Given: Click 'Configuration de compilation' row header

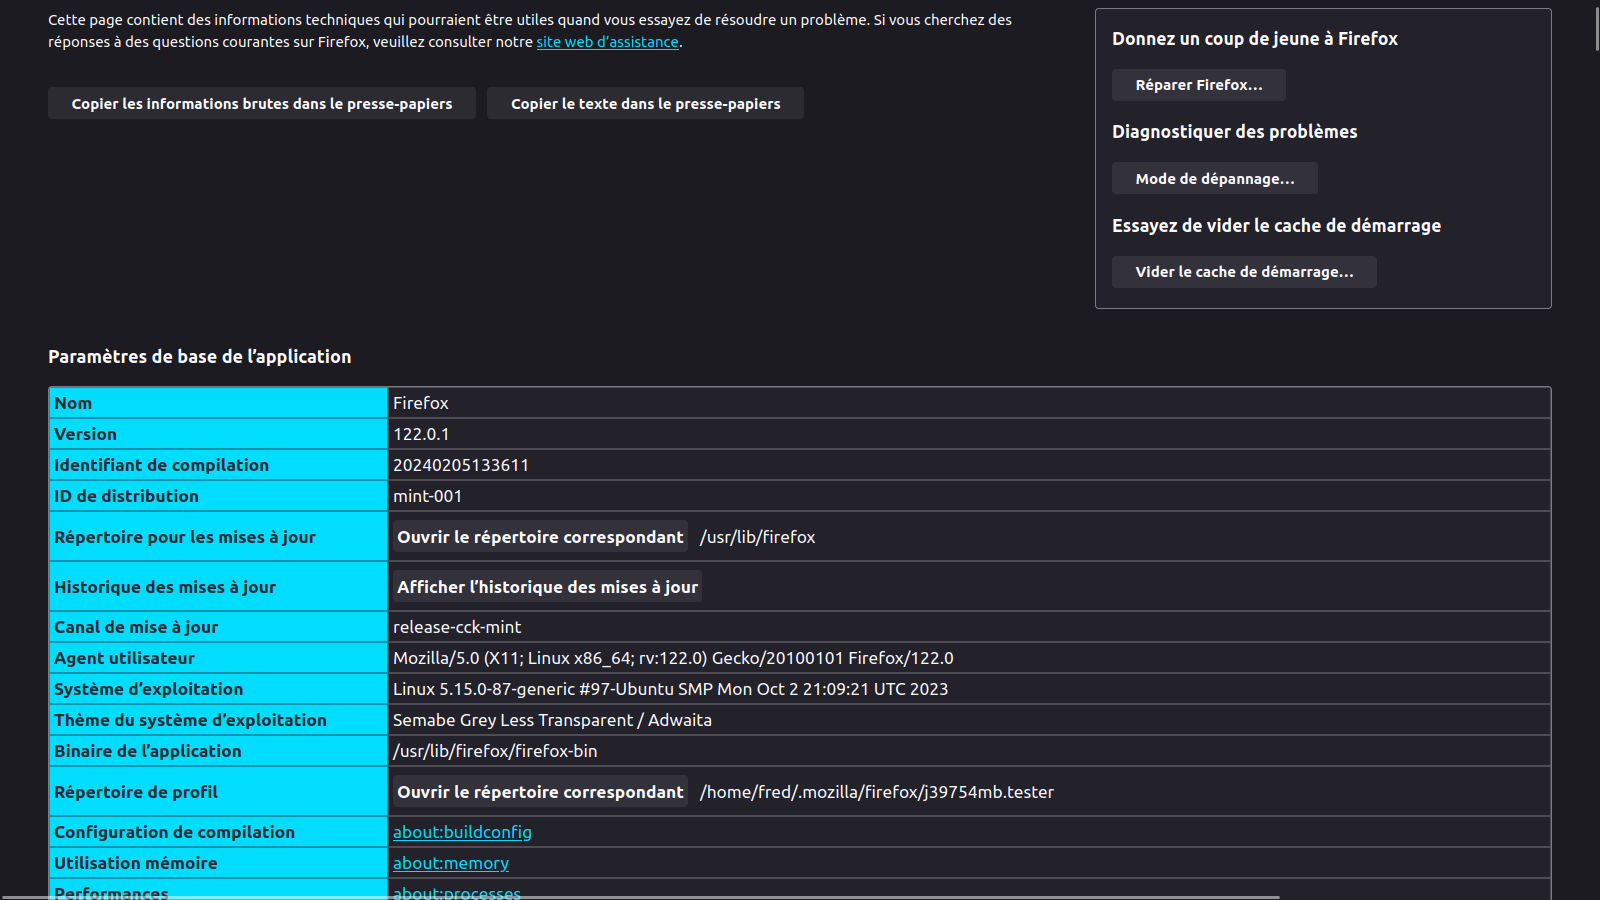Looking at the screenshot, I should [x=218, y=832].
